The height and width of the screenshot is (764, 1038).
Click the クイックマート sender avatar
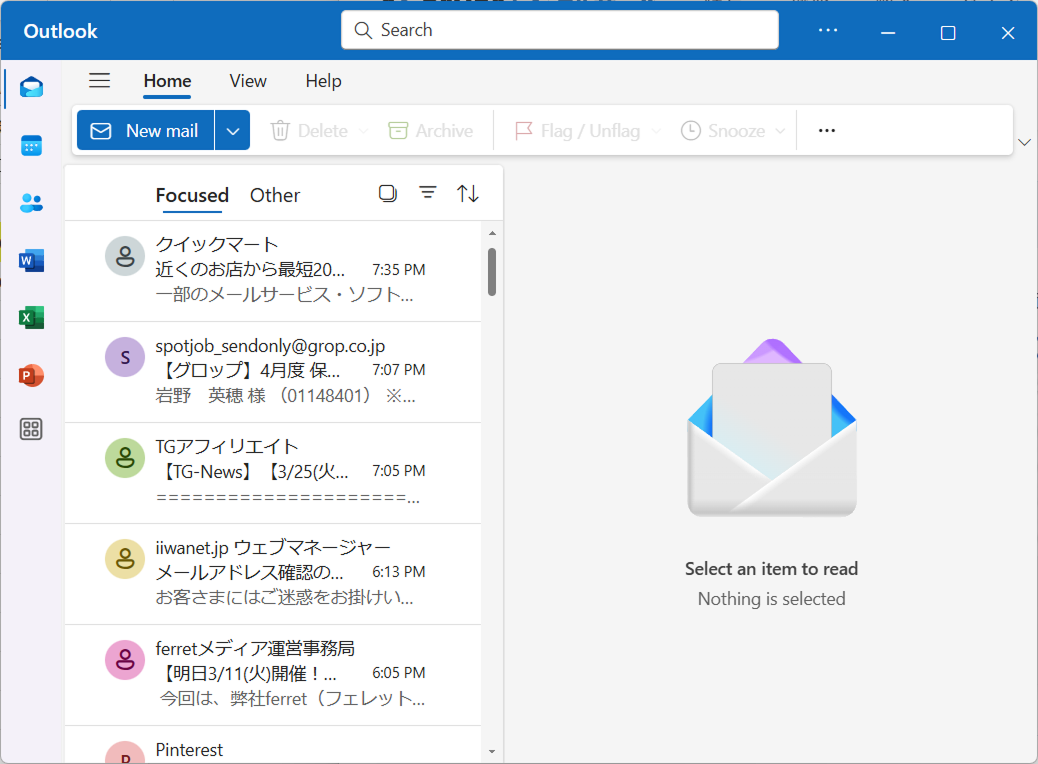(x=125, y=256)
